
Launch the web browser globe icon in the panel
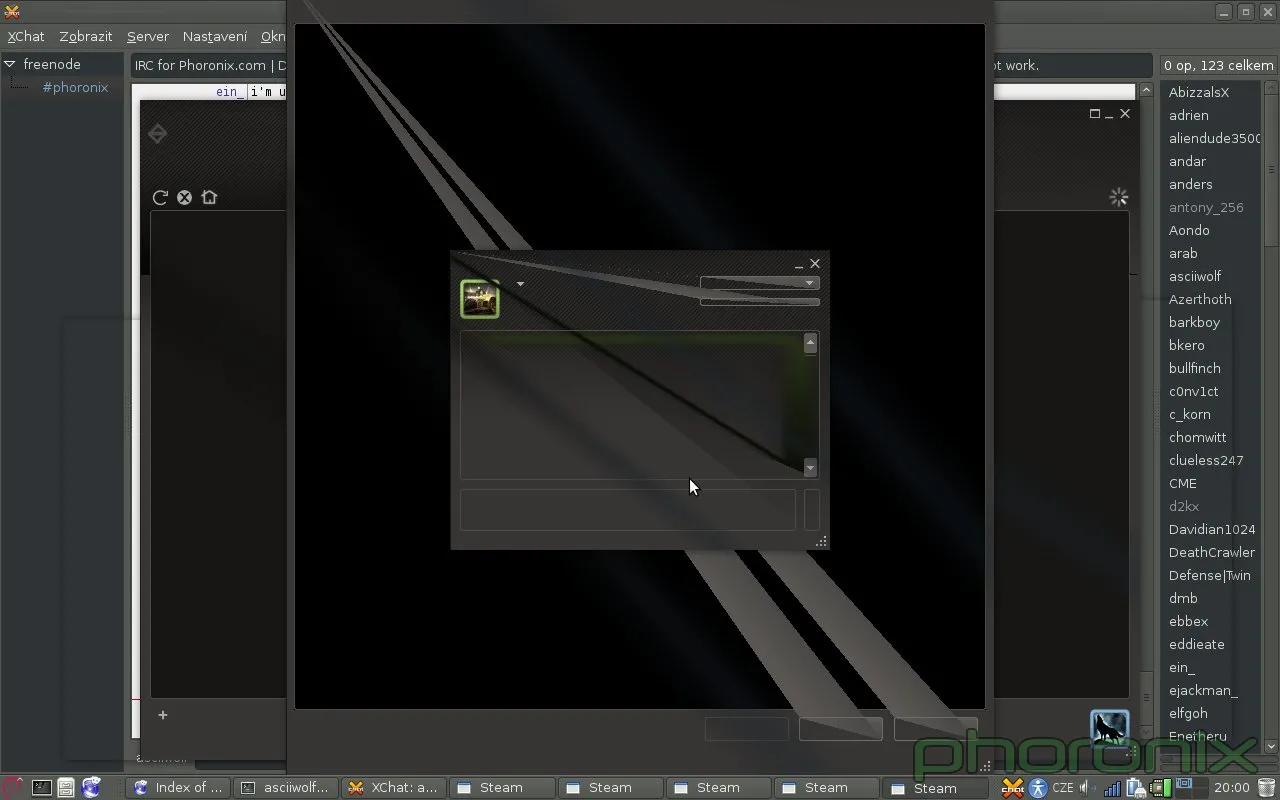tap(91, 788)
